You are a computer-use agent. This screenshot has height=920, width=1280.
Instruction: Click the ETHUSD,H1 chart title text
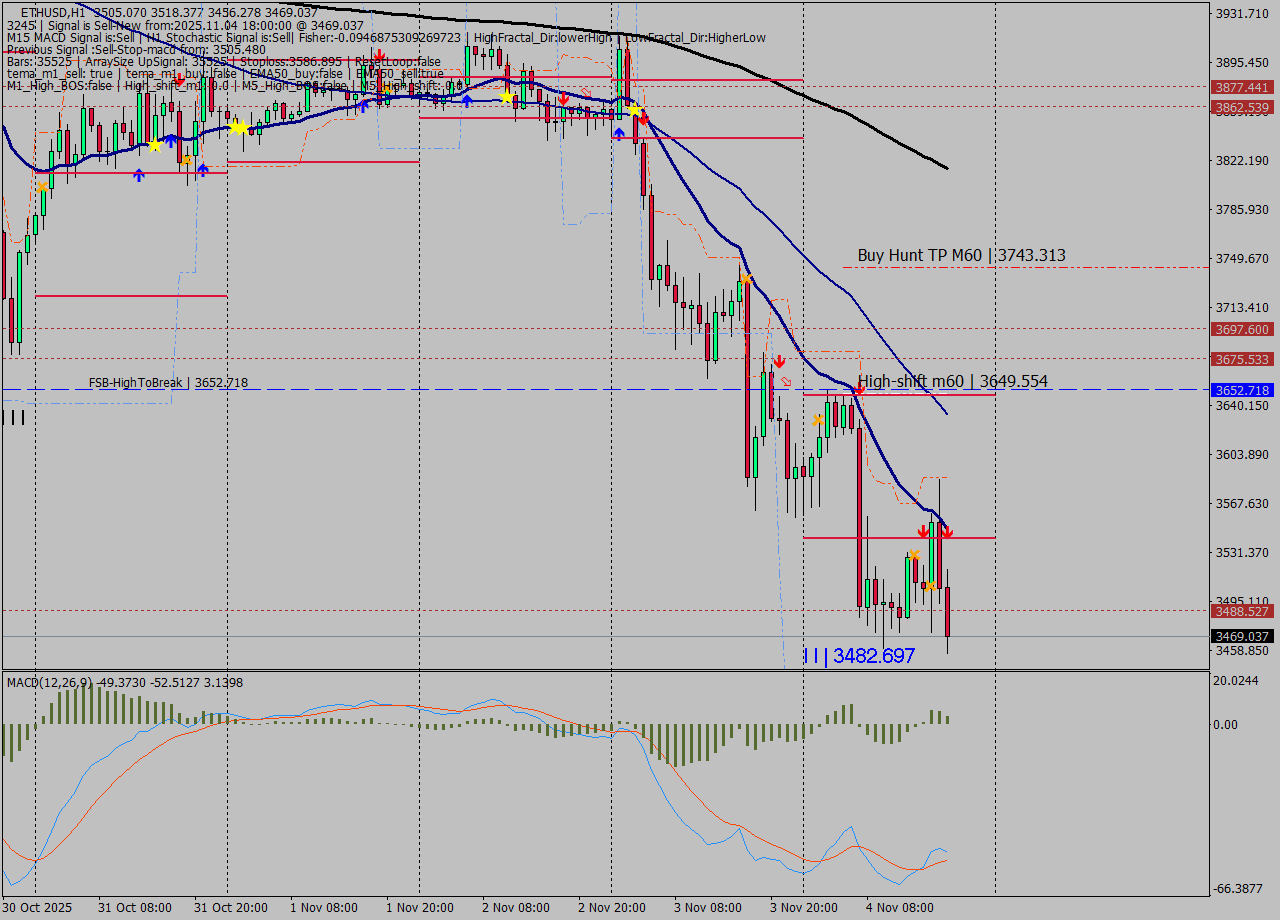[52, 12]
